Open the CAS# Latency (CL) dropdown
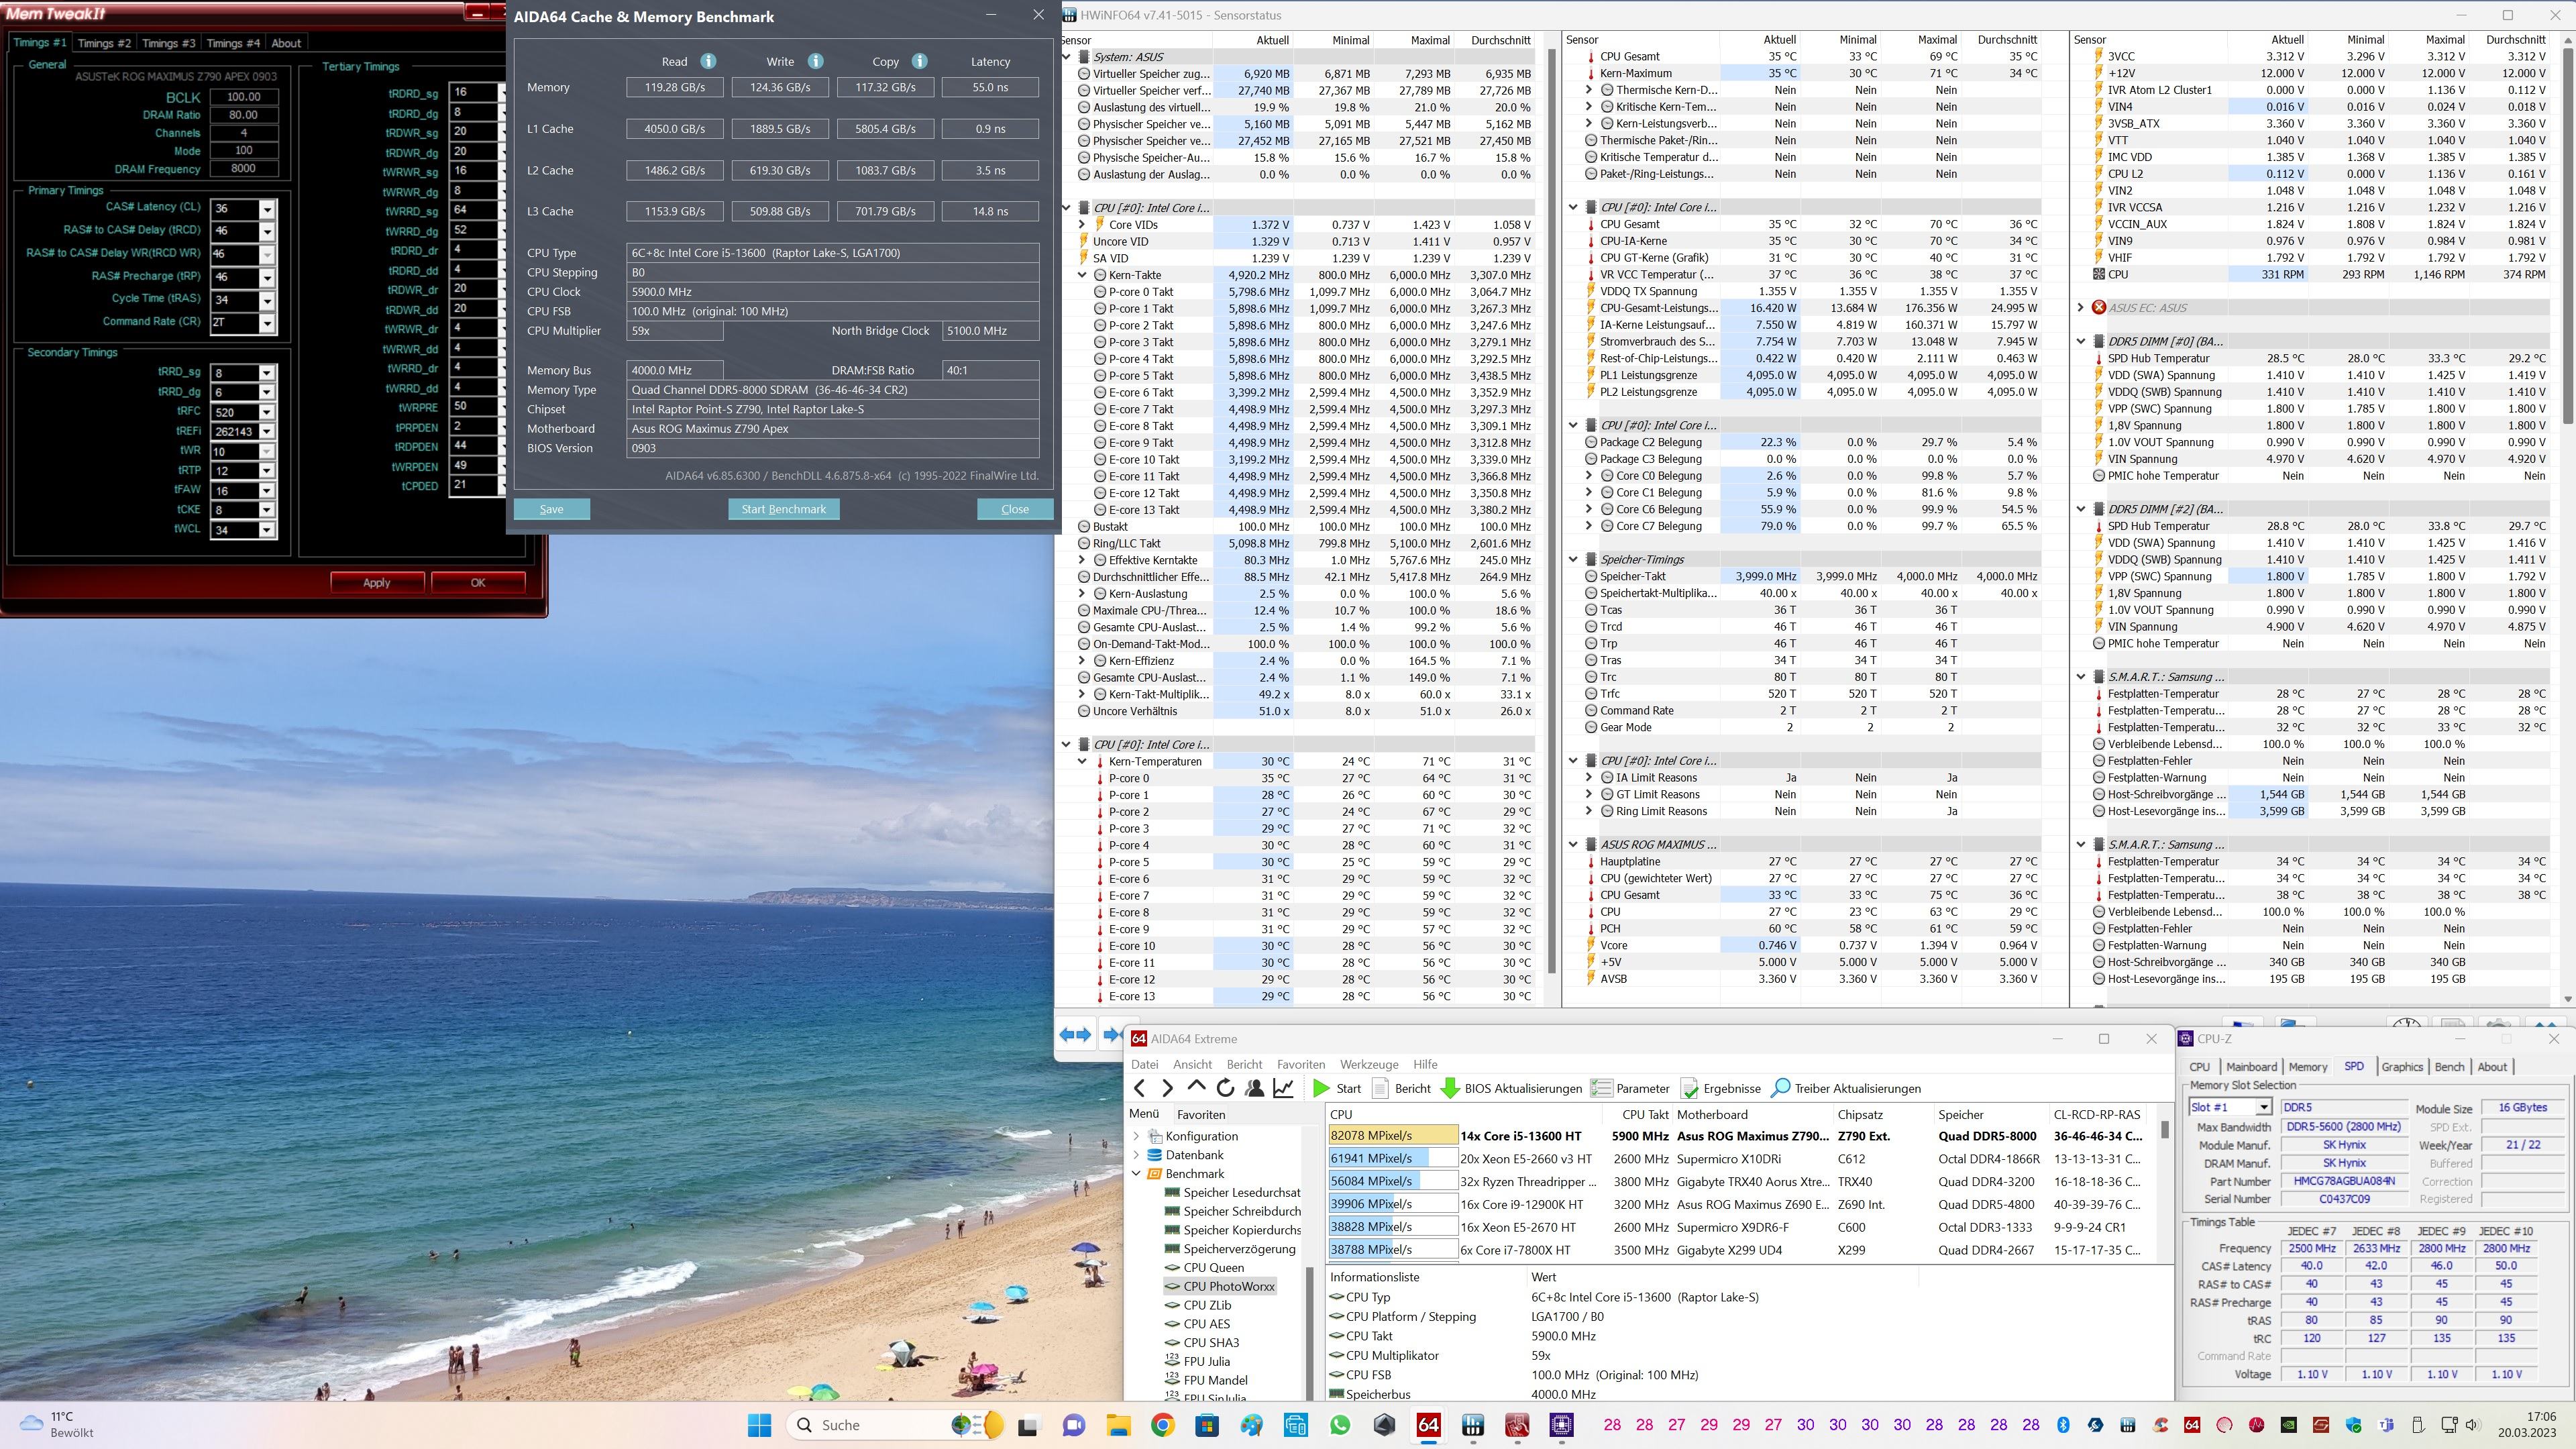The width and height of the screenshot is (2576, 1449). click(267, 209)
